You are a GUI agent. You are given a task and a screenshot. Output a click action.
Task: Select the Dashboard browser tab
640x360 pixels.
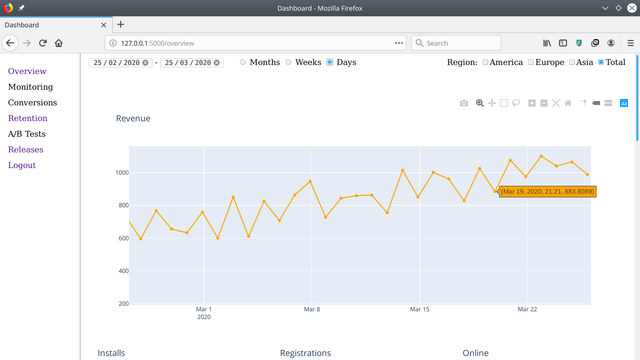pyautogui.click(x=56, y=25)
